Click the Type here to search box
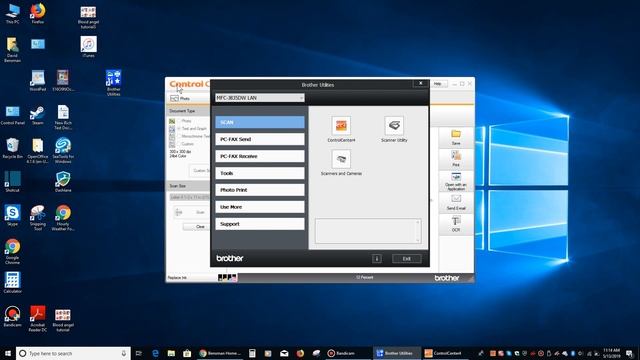This screenshot has height=360, width=640. 73,353
